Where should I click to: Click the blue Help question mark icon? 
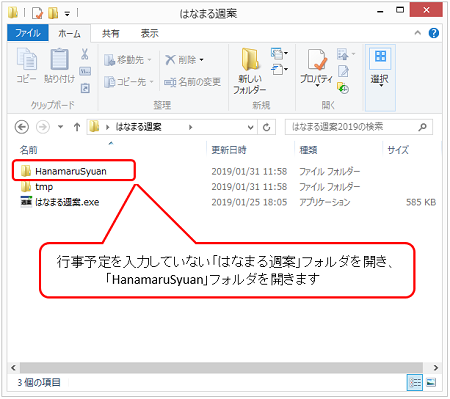(434, 33)
